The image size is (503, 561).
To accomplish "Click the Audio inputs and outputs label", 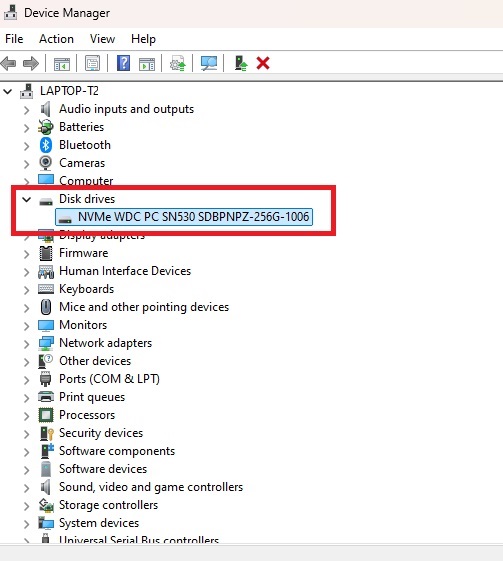I will (126, 109).
